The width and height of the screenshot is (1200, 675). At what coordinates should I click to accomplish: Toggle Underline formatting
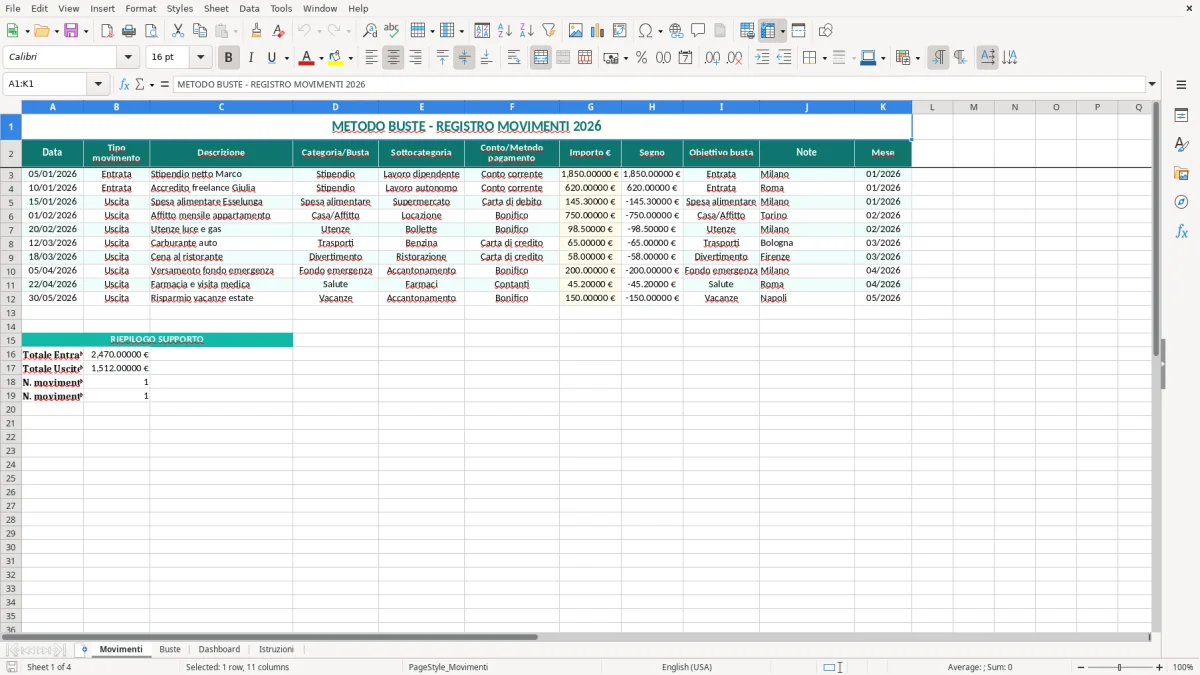tap(271, 58)
